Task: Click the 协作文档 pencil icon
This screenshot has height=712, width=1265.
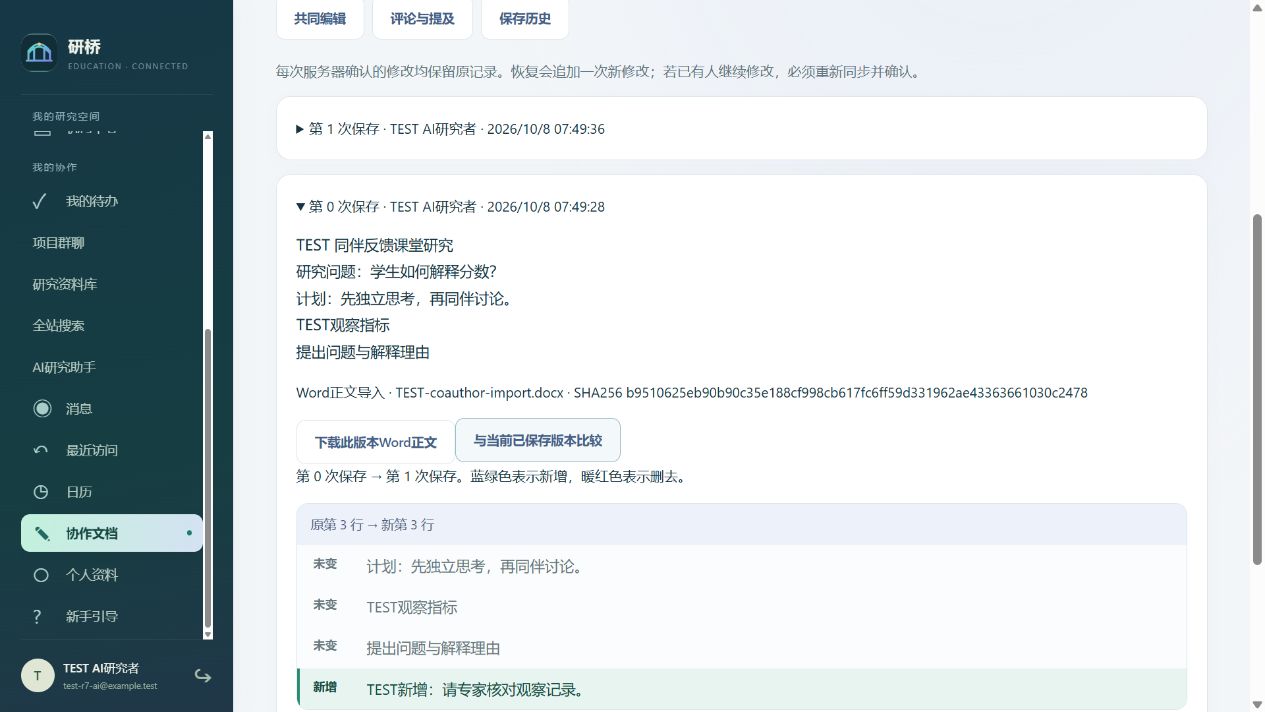Action: coord(41,533)
